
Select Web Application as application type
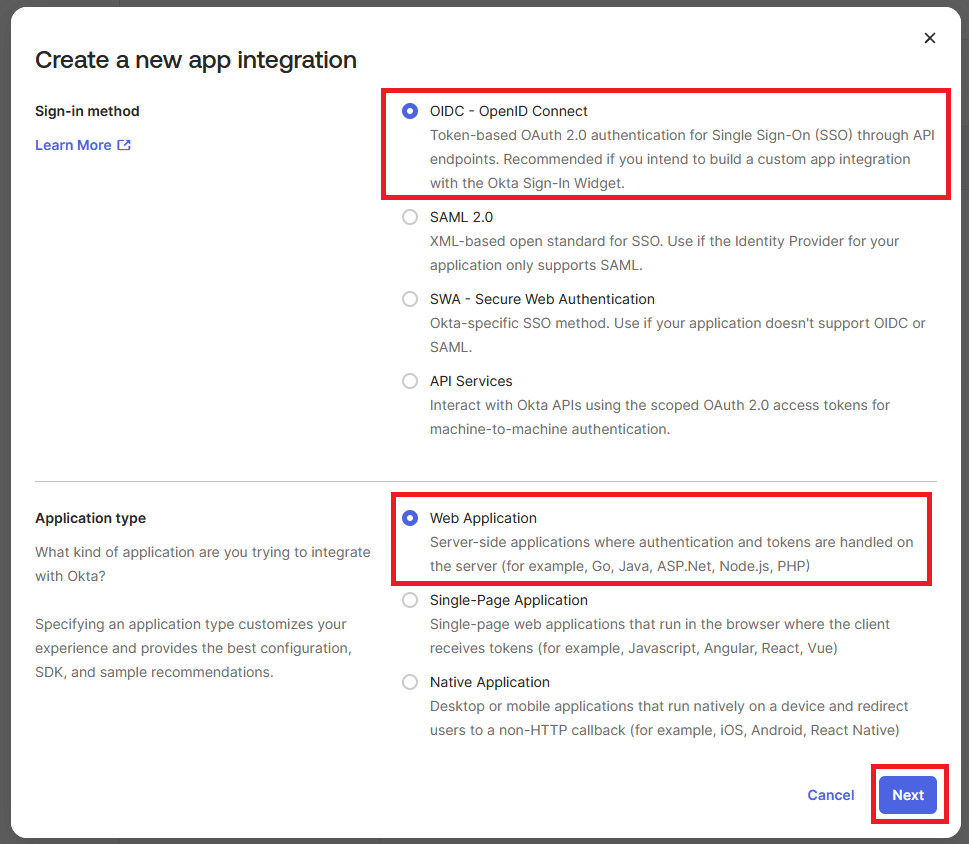410,518
